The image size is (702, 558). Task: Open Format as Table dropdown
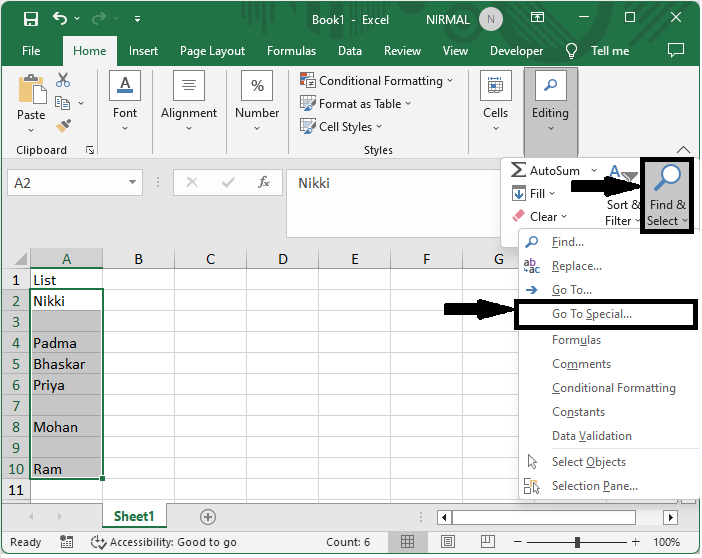point(355,103)
